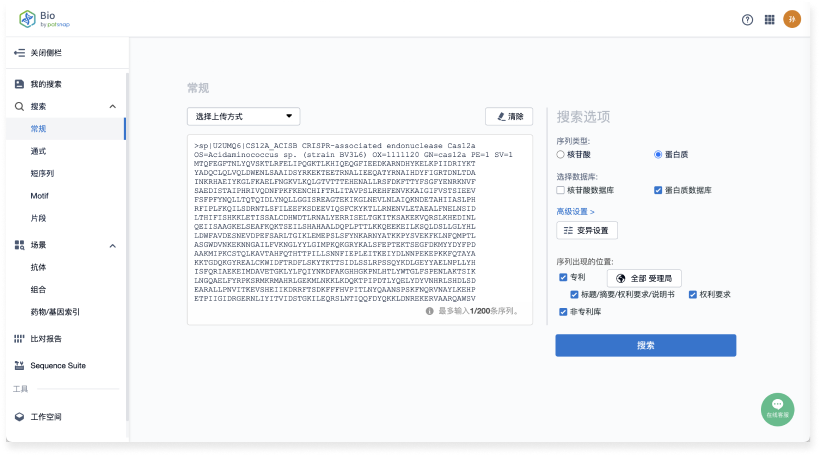
Task: Click the help question mark icon
Action: click(x=747, y=19)
